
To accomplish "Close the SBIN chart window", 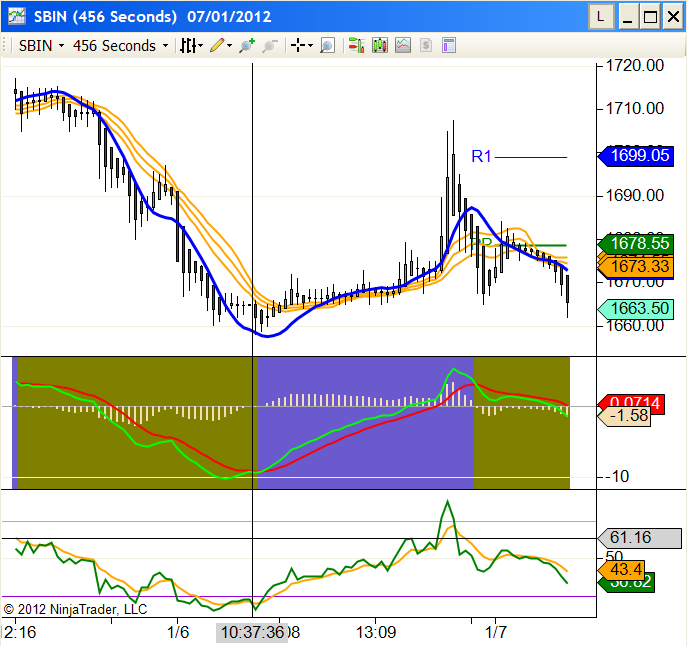I will 673,17.
